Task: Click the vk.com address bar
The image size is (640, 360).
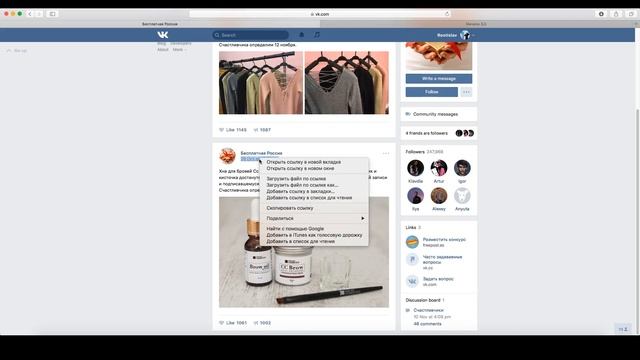Action: pos(320,14)
